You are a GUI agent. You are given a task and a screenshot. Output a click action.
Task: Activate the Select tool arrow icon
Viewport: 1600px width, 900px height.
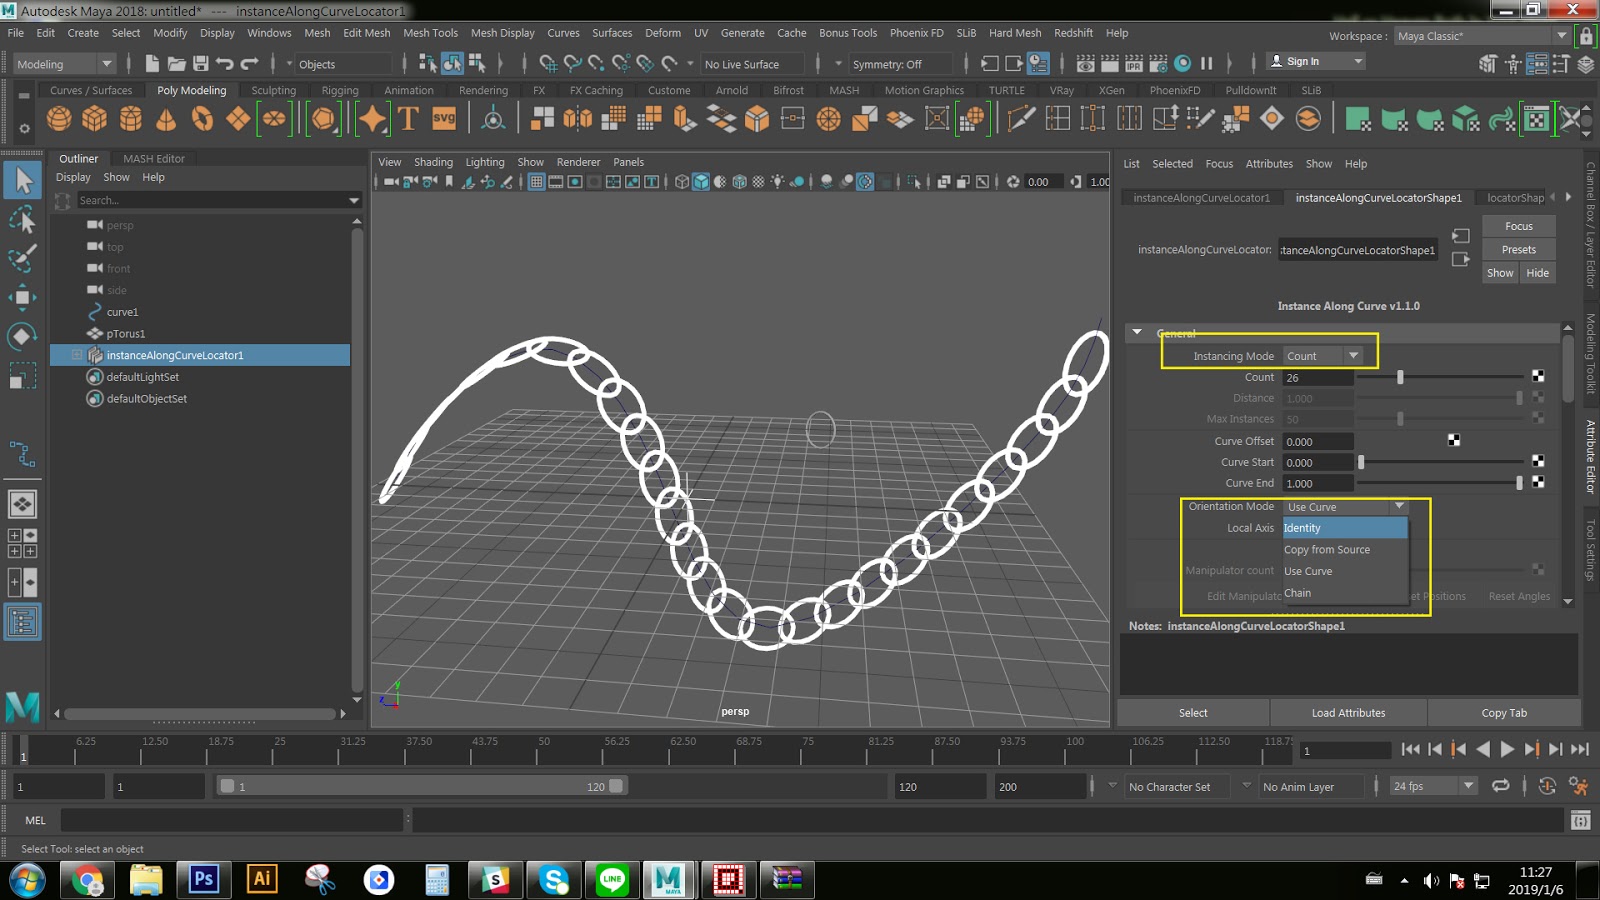(22, 180)
